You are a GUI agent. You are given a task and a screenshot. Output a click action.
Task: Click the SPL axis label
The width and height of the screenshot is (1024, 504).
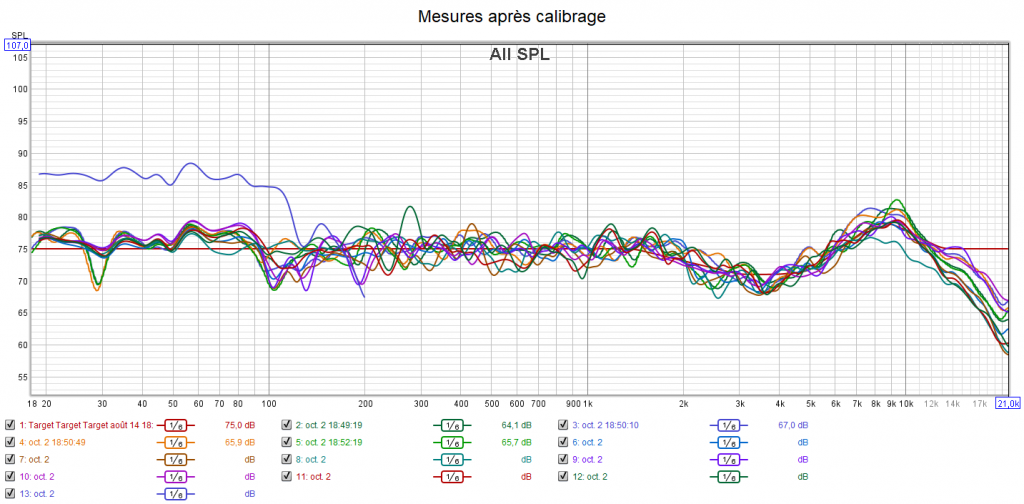pos(18,35)
